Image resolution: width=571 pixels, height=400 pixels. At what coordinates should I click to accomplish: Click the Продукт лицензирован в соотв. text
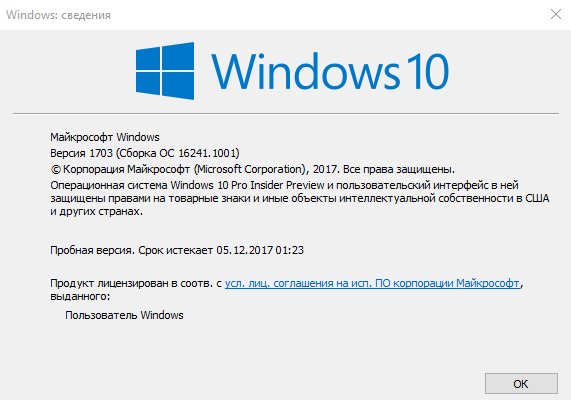(x=131, y=283)
